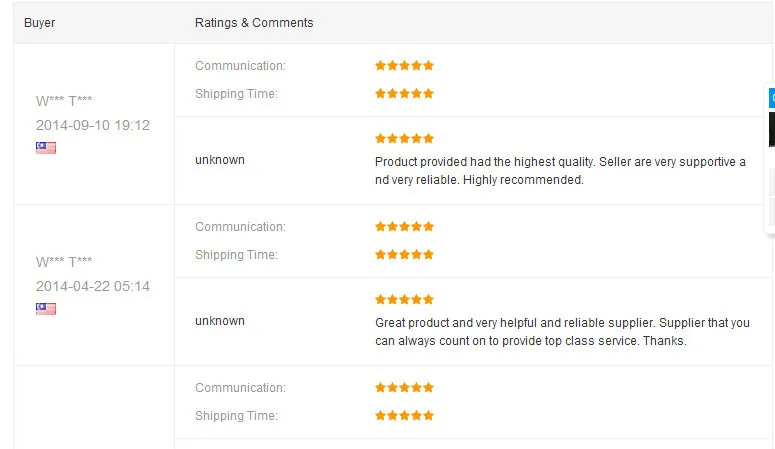Click Shipping Time stars in the 2014-09-10 review

coord(404,94)
